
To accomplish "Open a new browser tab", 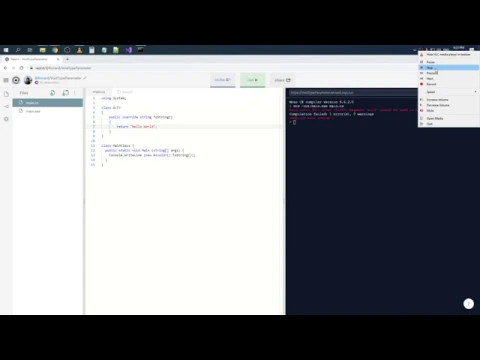I will click(x=67, y=59).
